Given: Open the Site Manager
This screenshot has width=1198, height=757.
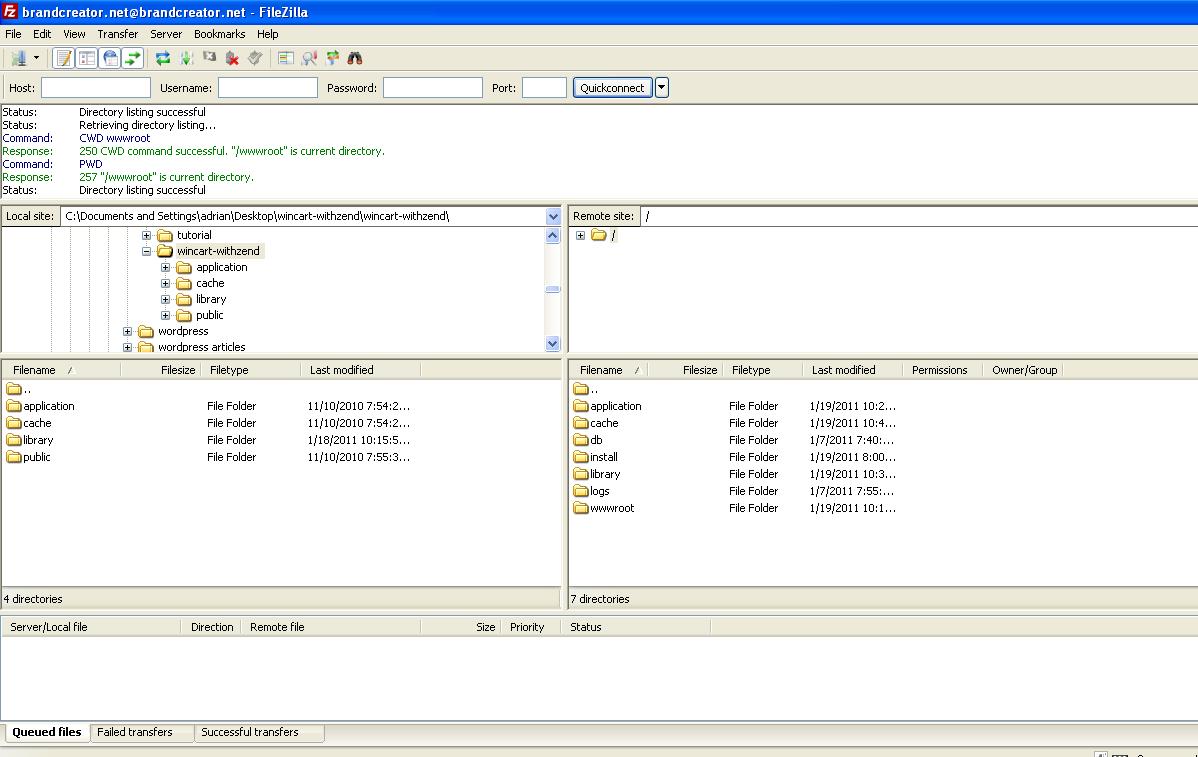Looking at the screenshot, I should click(18, 58).
